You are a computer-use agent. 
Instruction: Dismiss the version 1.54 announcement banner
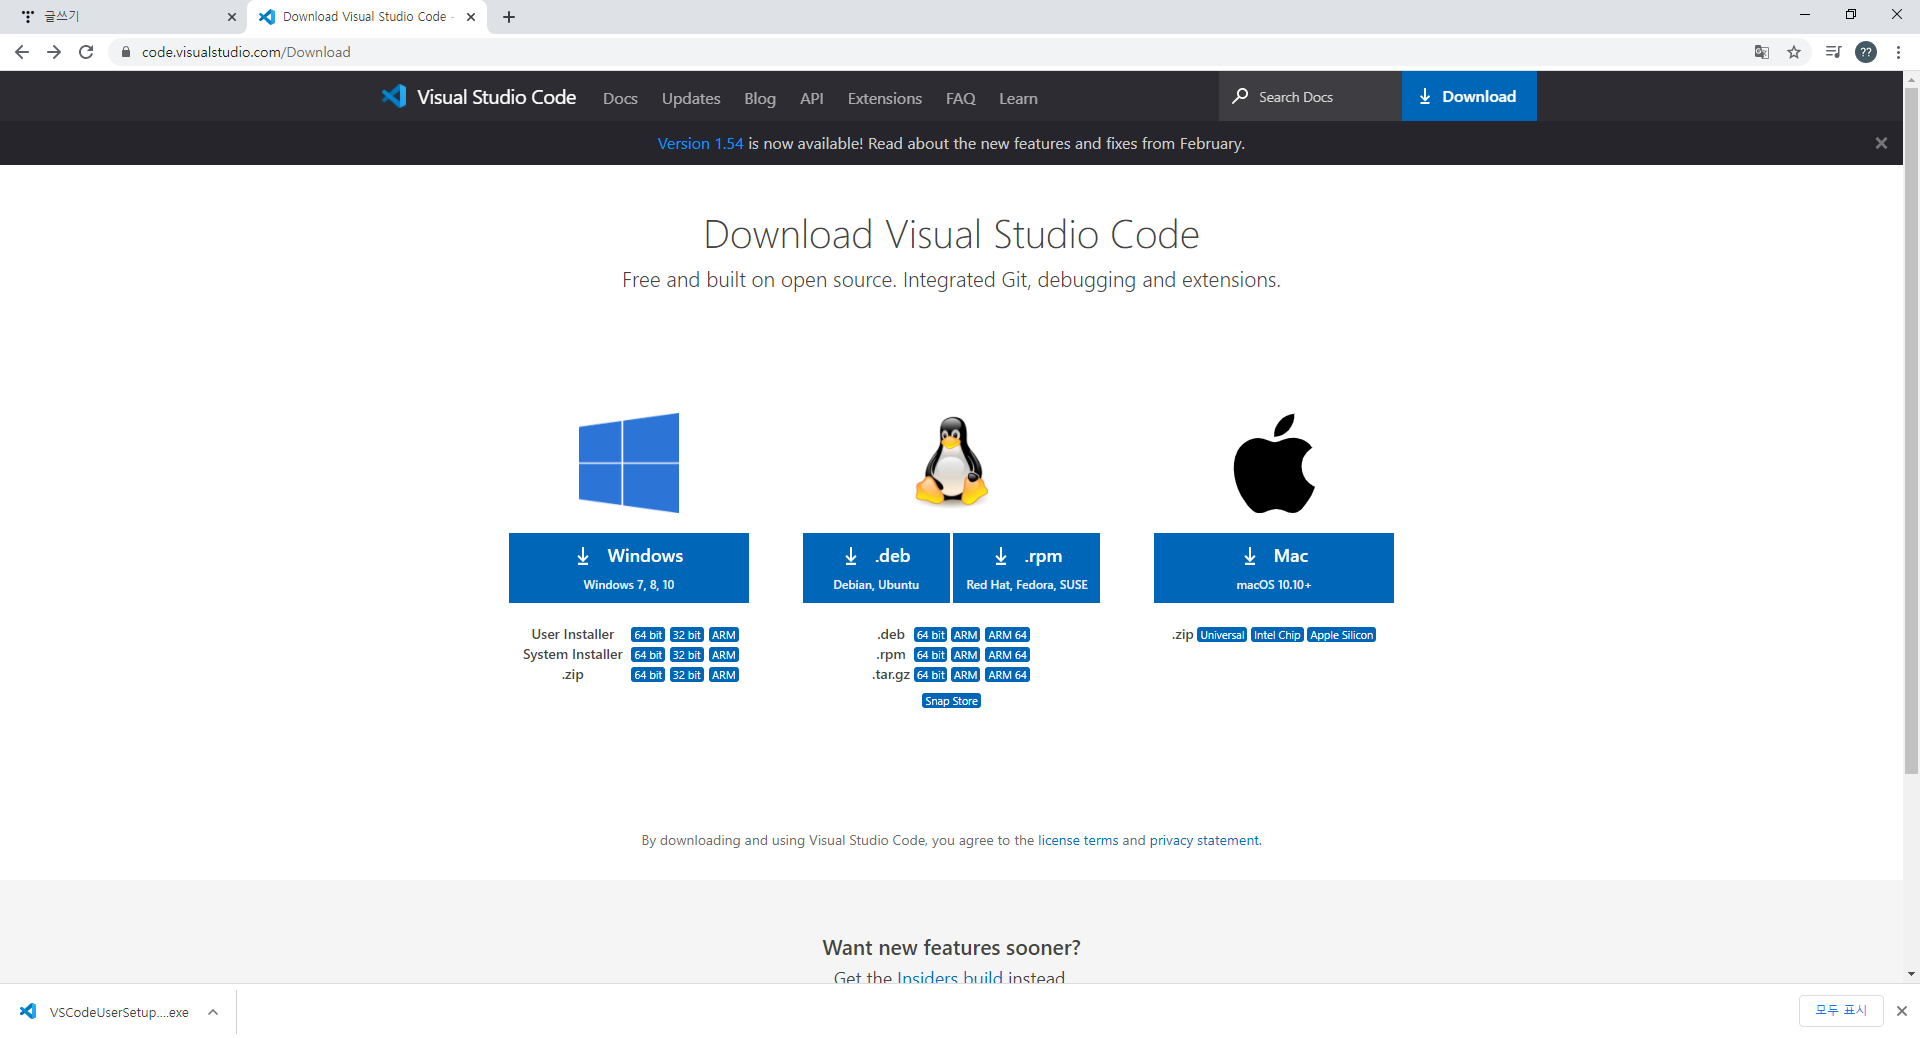pos(1881,143)
